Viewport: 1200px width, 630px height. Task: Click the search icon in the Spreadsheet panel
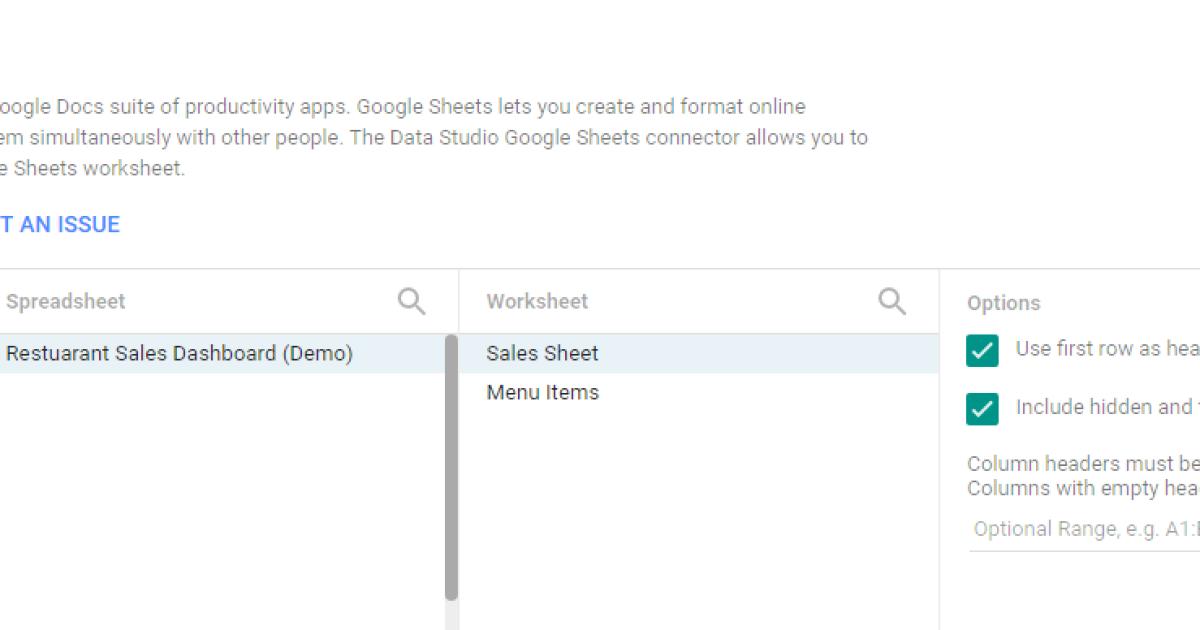(x=410, y=300)
